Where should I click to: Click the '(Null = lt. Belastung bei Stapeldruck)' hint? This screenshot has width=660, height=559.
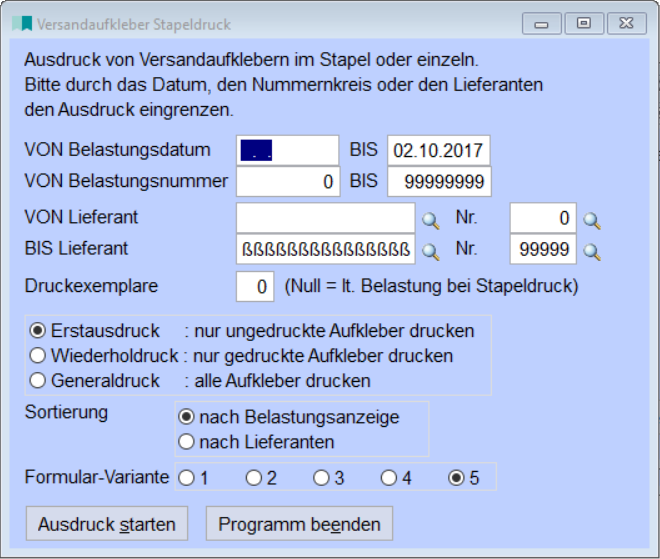click(x=431, y=286)
